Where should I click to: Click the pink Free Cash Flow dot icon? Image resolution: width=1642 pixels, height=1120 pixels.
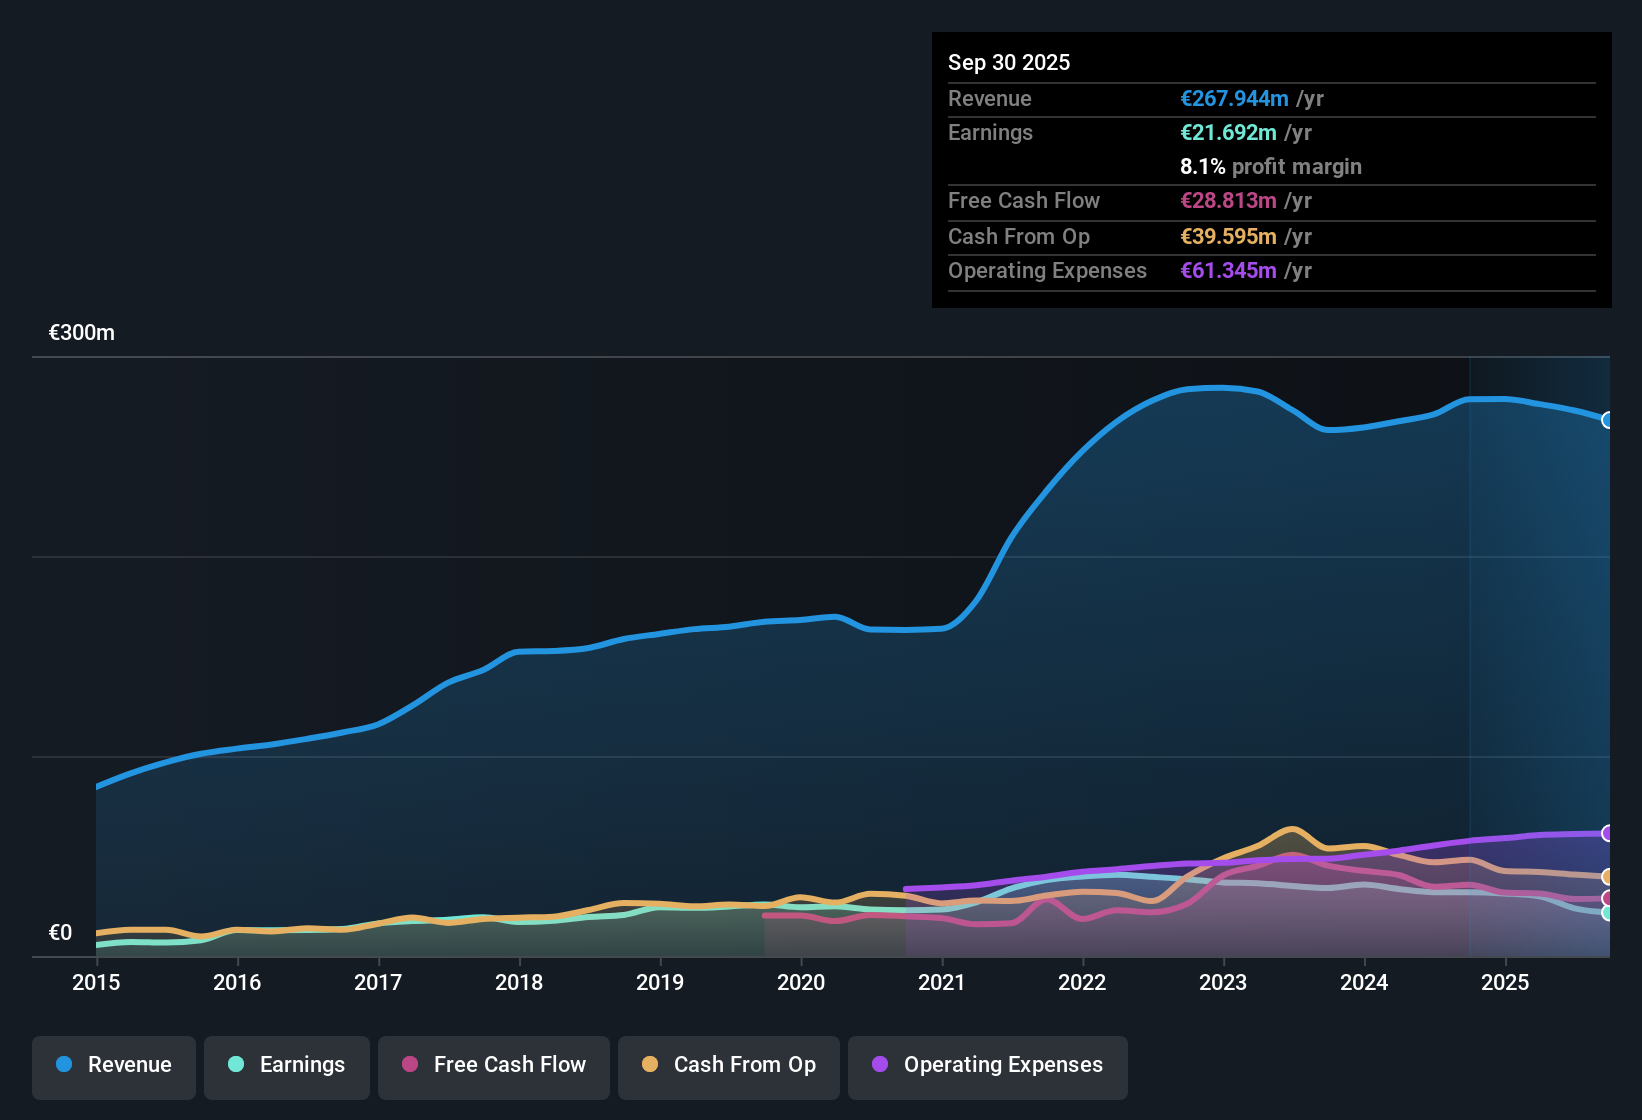coord(408,1065)
